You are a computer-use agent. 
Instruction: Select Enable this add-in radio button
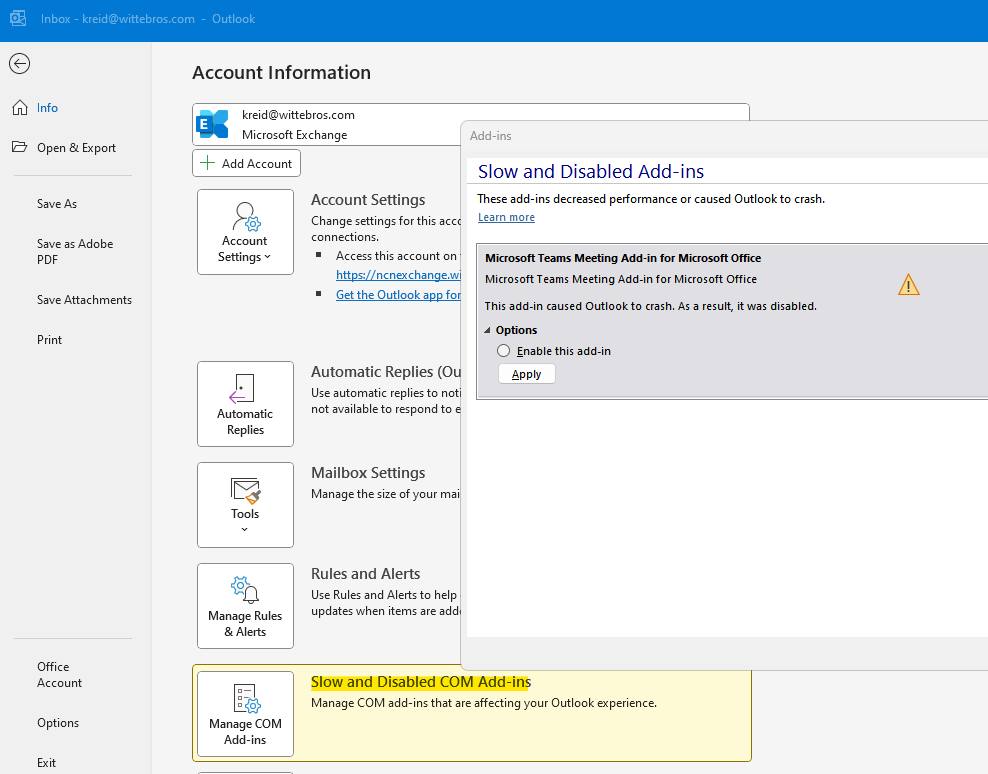click(503, 350)
